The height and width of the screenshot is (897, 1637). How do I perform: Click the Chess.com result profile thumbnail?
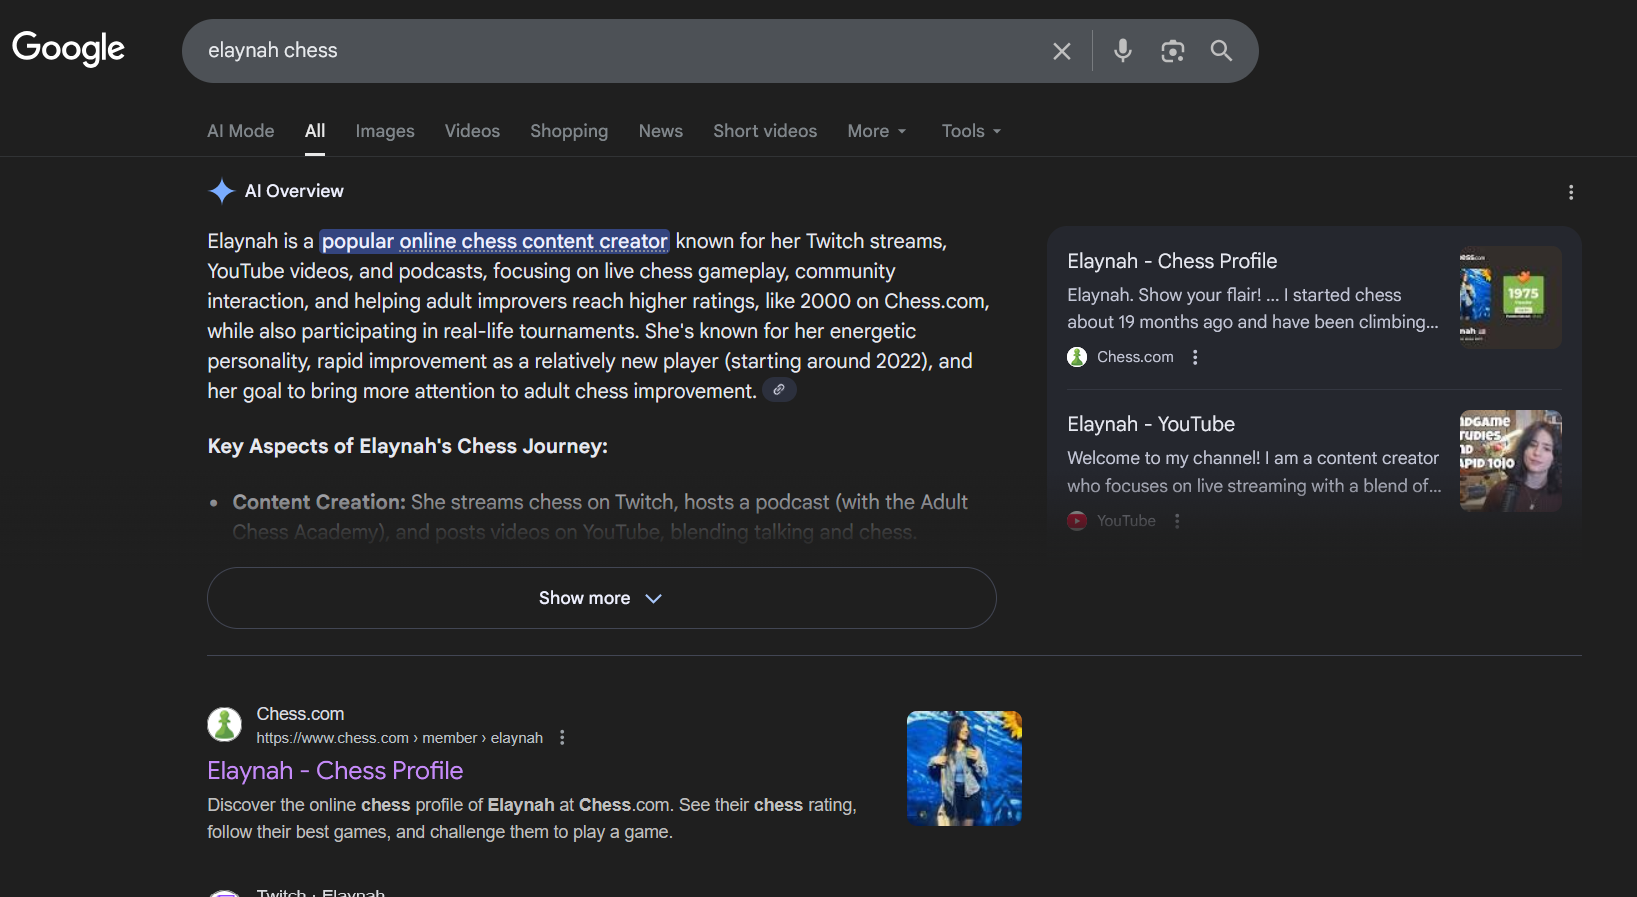[963, 768]
